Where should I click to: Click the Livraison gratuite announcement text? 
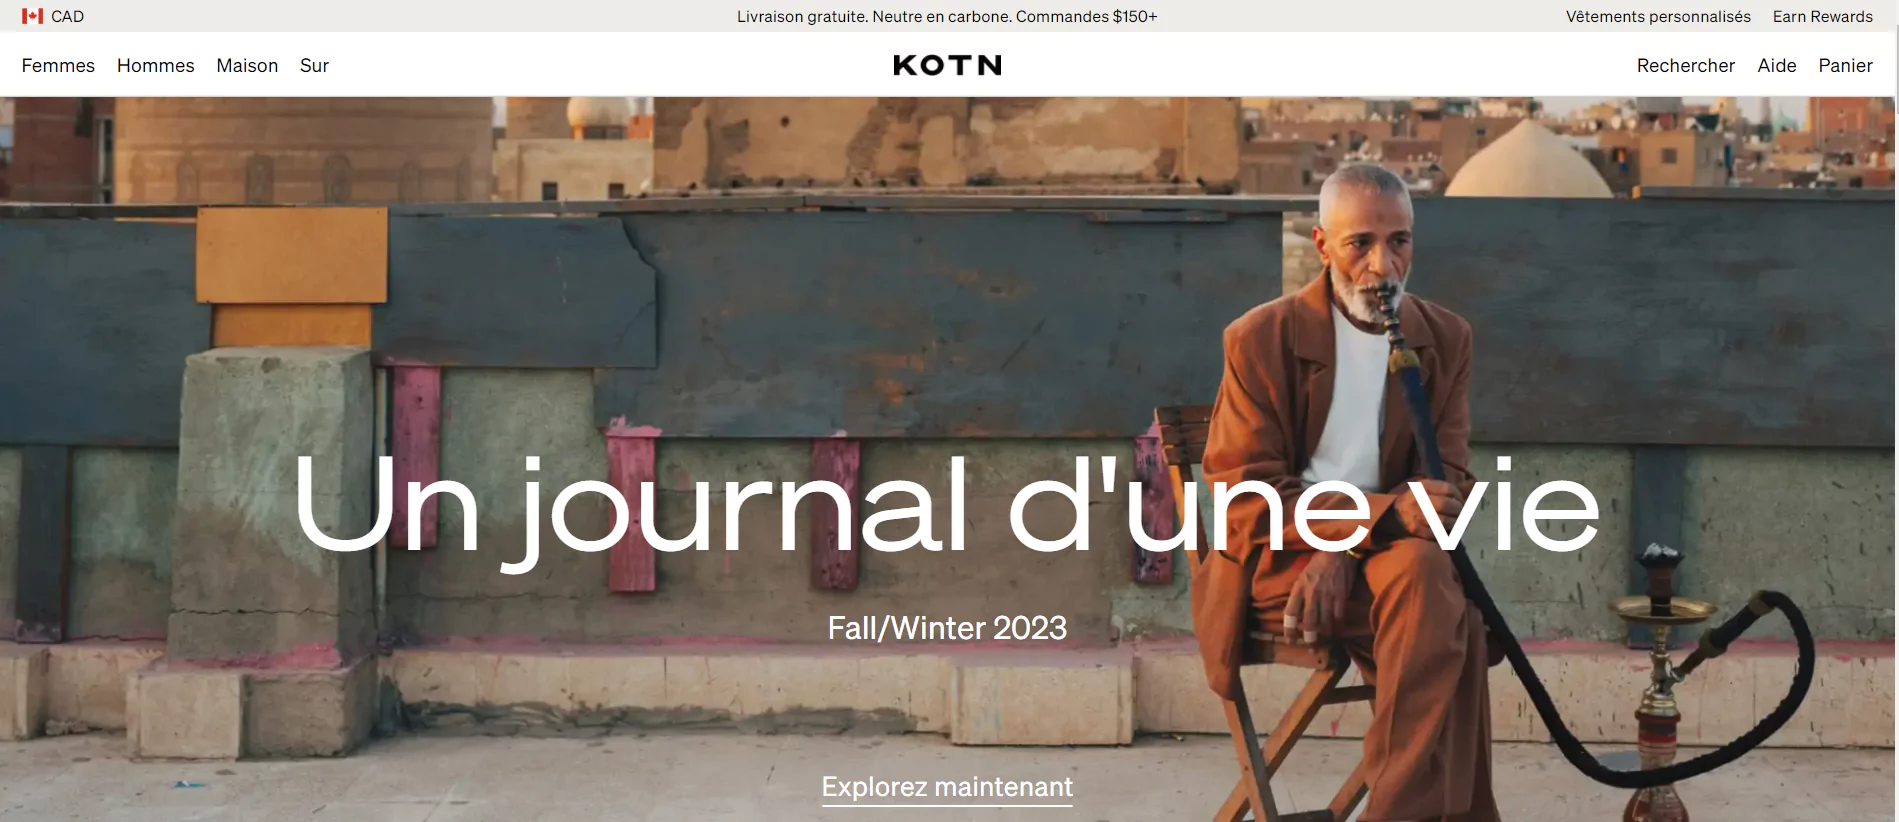point(947,16)
